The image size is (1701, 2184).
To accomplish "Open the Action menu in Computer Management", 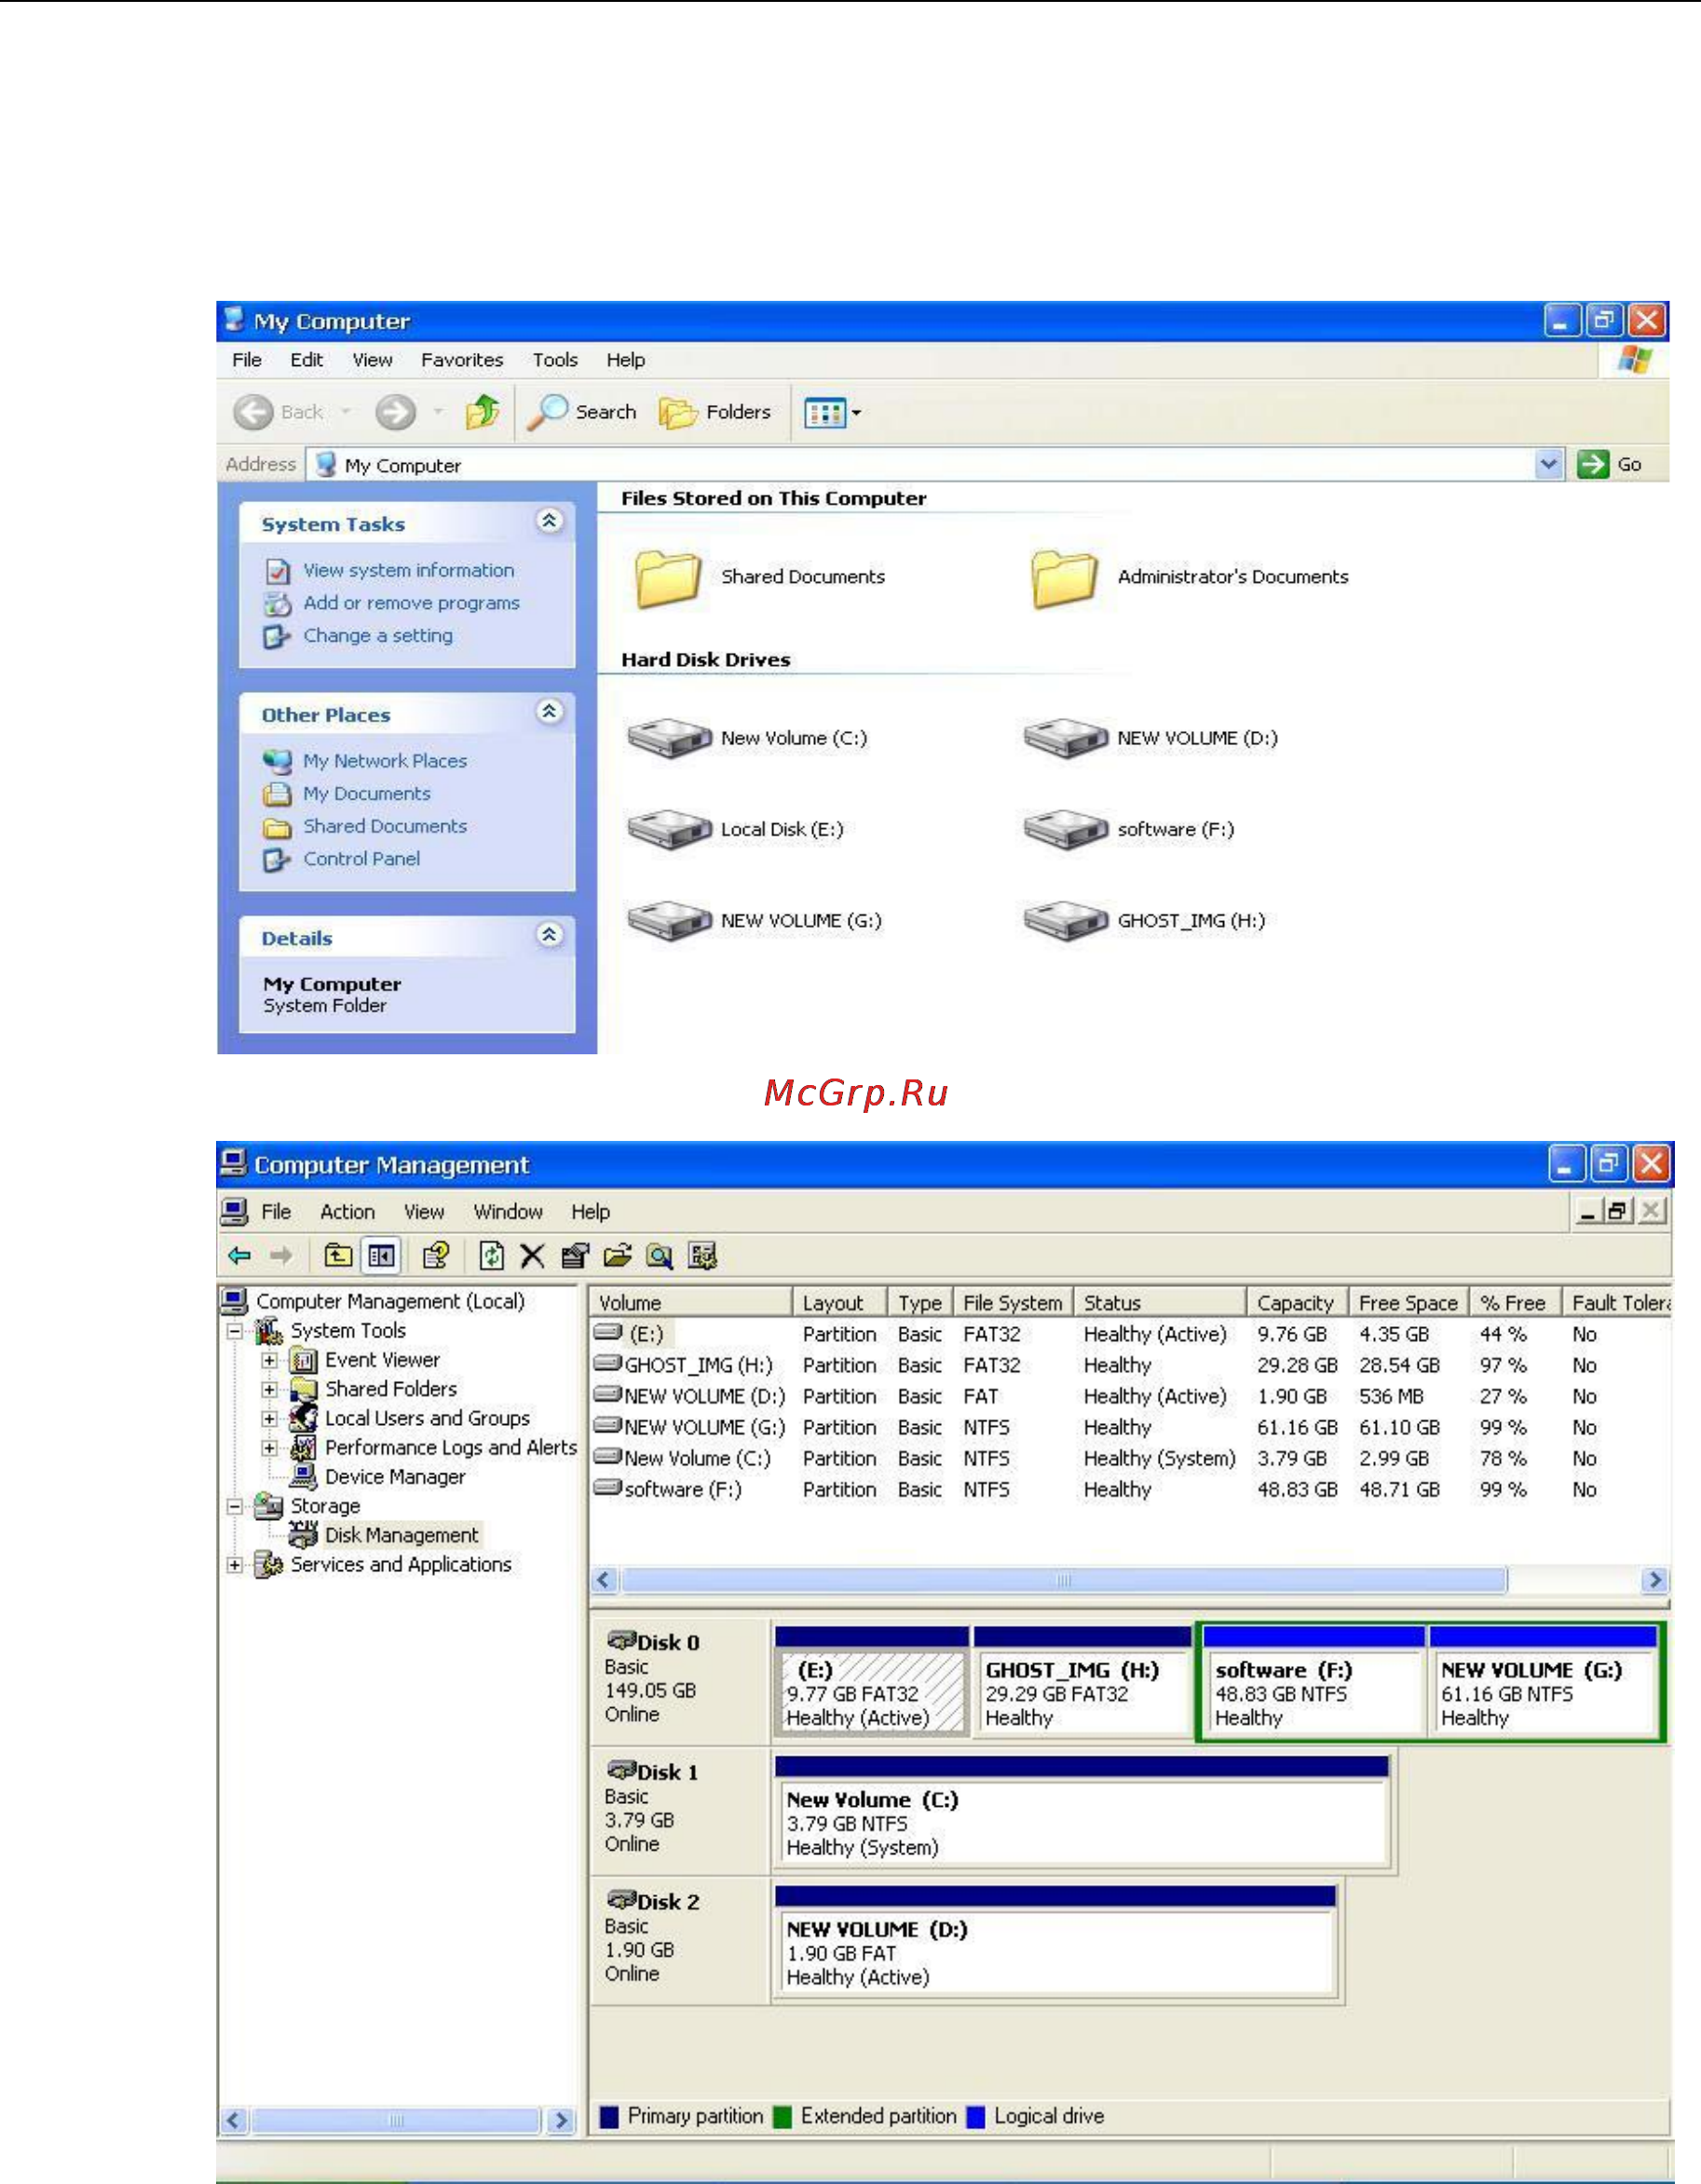I will tap(347, 1212).
